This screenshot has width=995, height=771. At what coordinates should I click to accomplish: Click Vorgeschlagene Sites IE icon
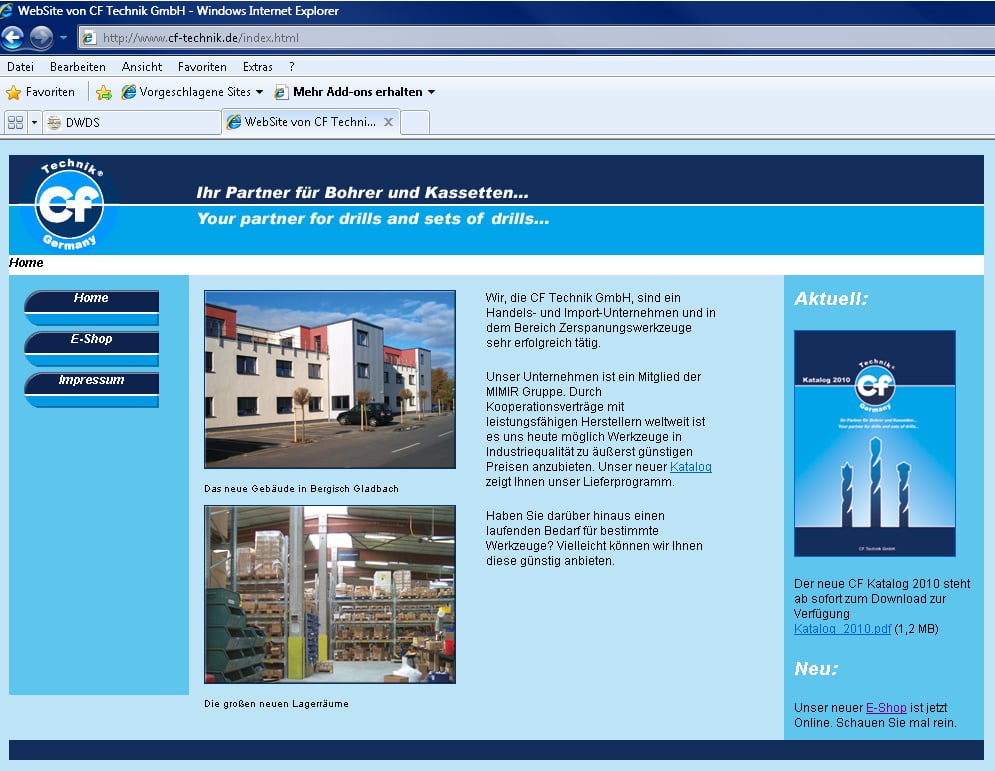[129, 92]
